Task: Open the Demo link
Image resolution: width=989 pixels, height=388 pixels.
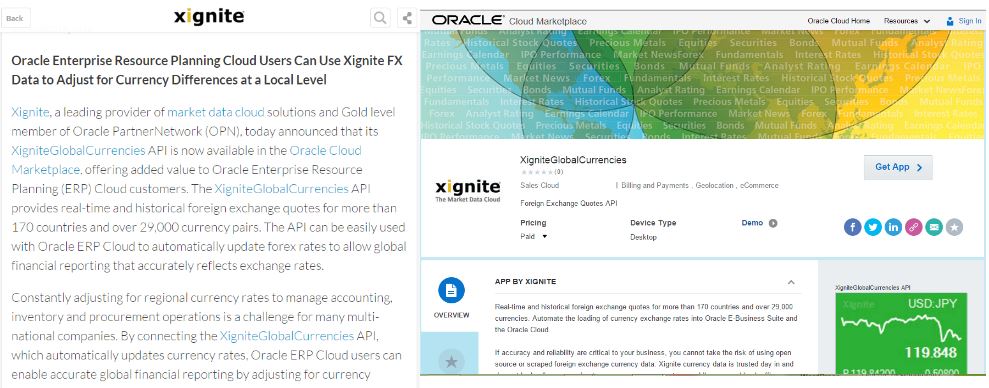Action: (752, 223)
